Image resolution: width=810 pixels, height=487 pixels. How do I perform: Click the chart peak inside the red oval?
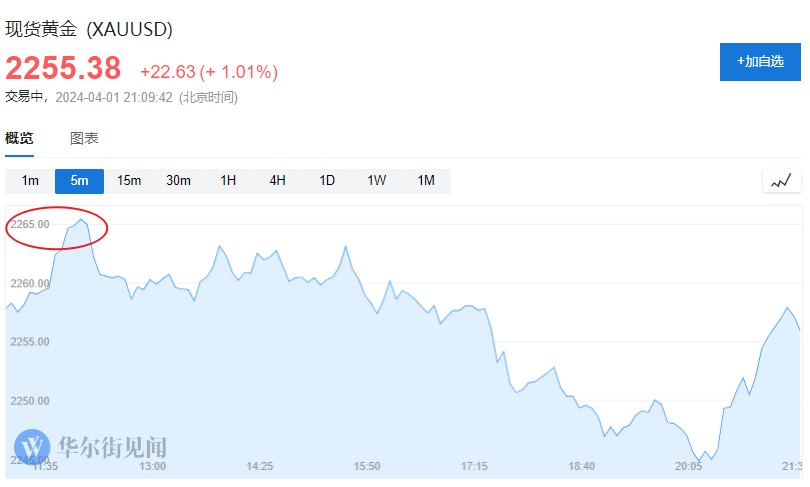[81, 220]
